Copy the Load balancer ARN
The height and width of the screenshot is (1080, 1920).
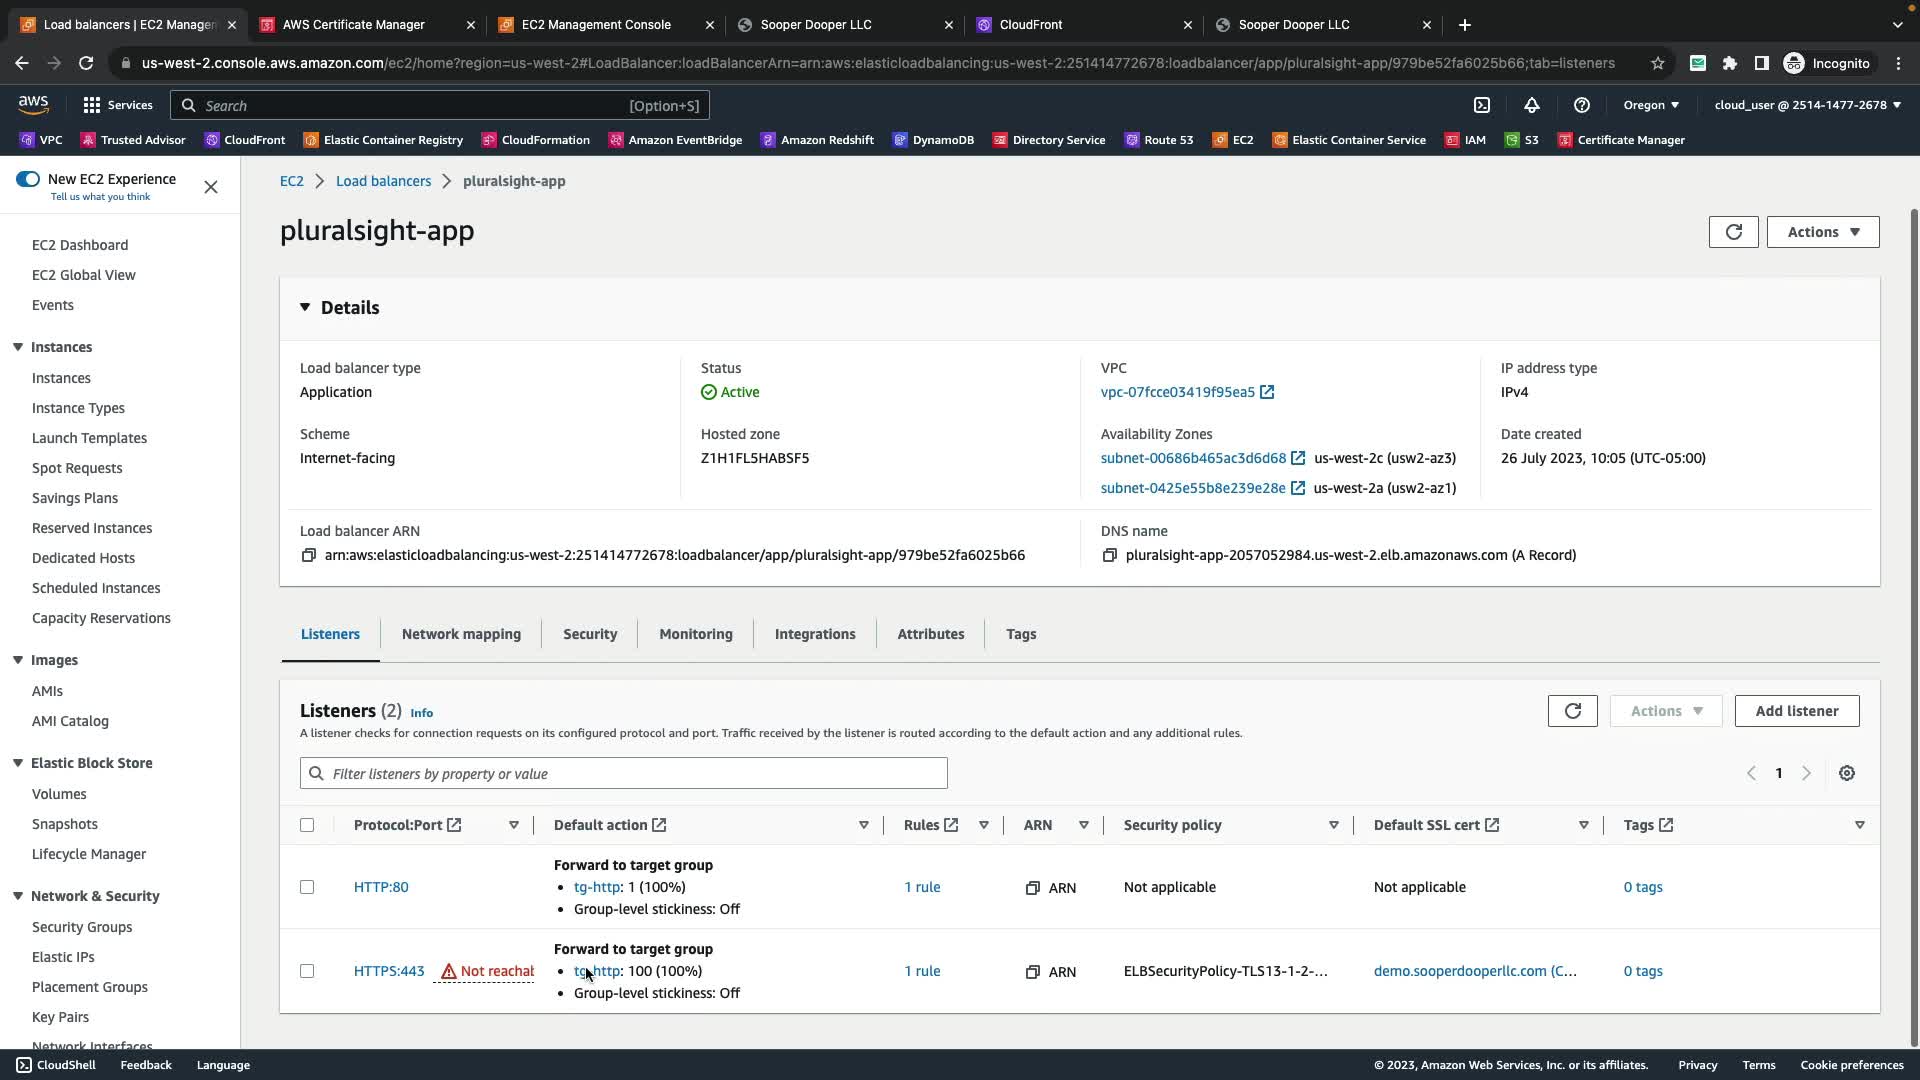pos(309,555)
